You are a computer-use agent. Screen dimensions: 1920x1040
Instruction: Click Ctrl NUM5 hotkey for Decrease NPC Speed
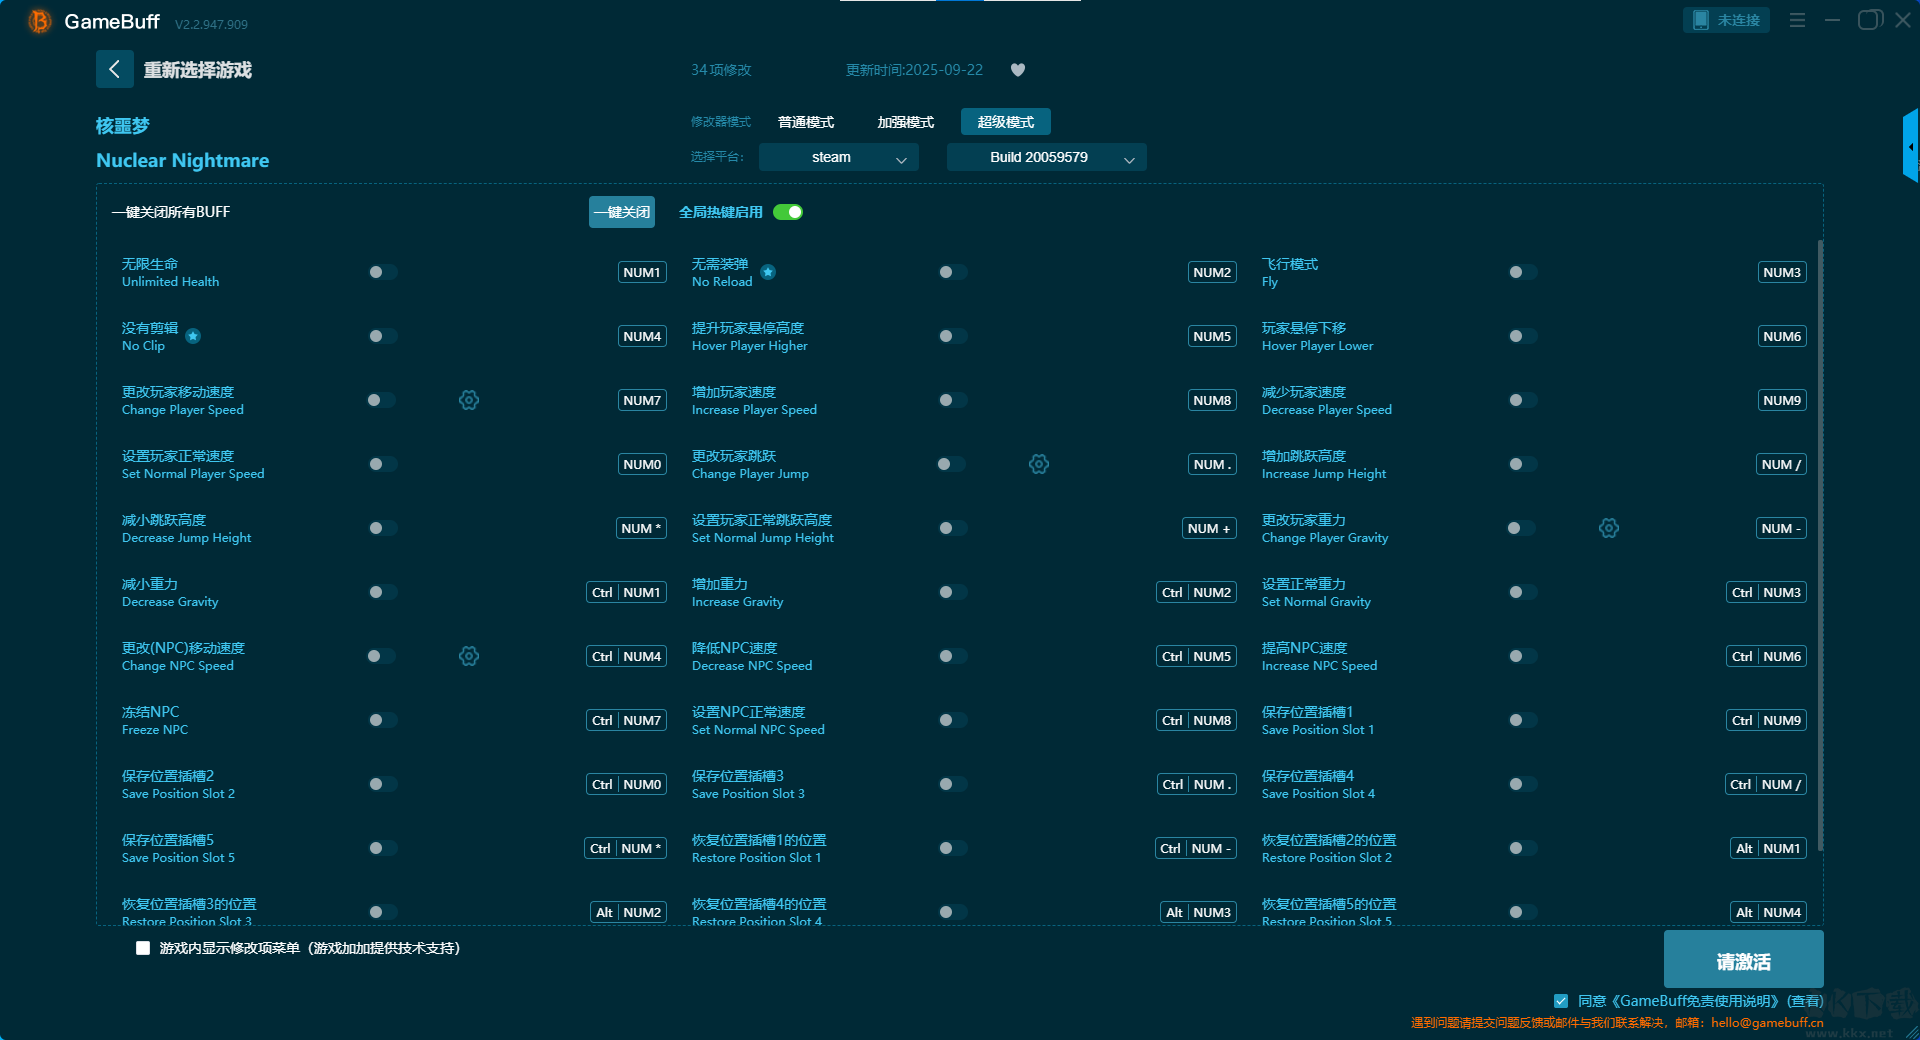point(1196,656)
